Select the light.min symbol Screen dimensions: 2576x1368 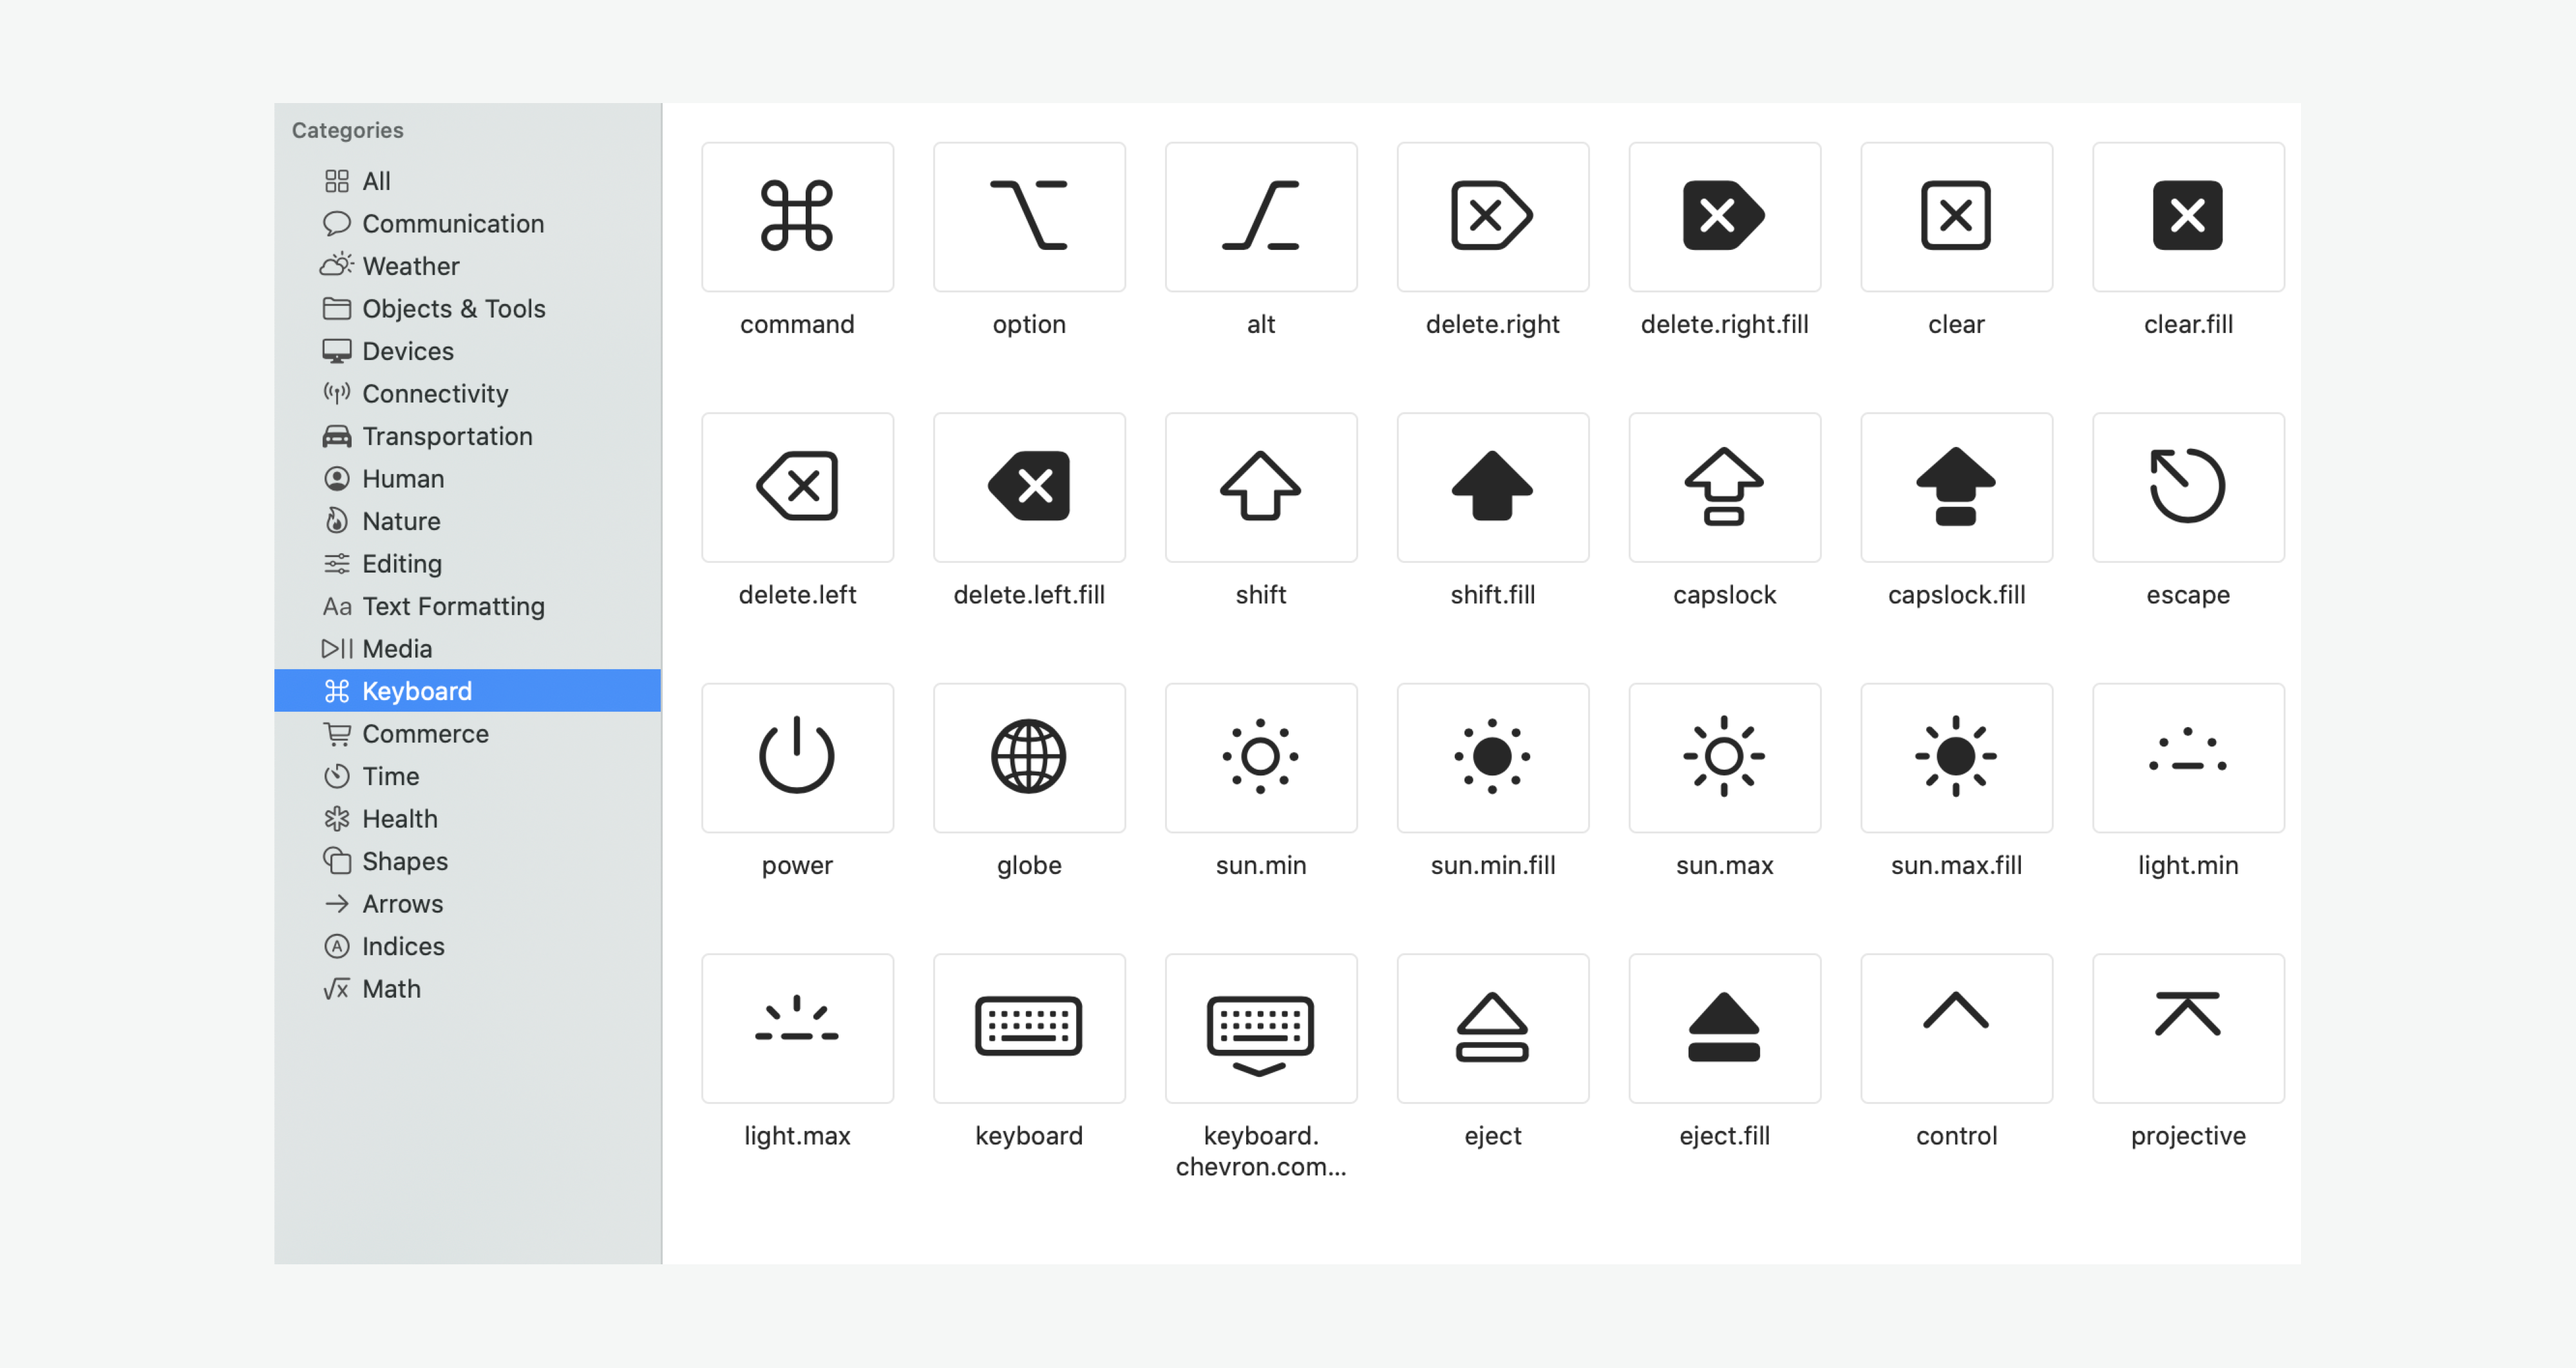point(2187,757)
